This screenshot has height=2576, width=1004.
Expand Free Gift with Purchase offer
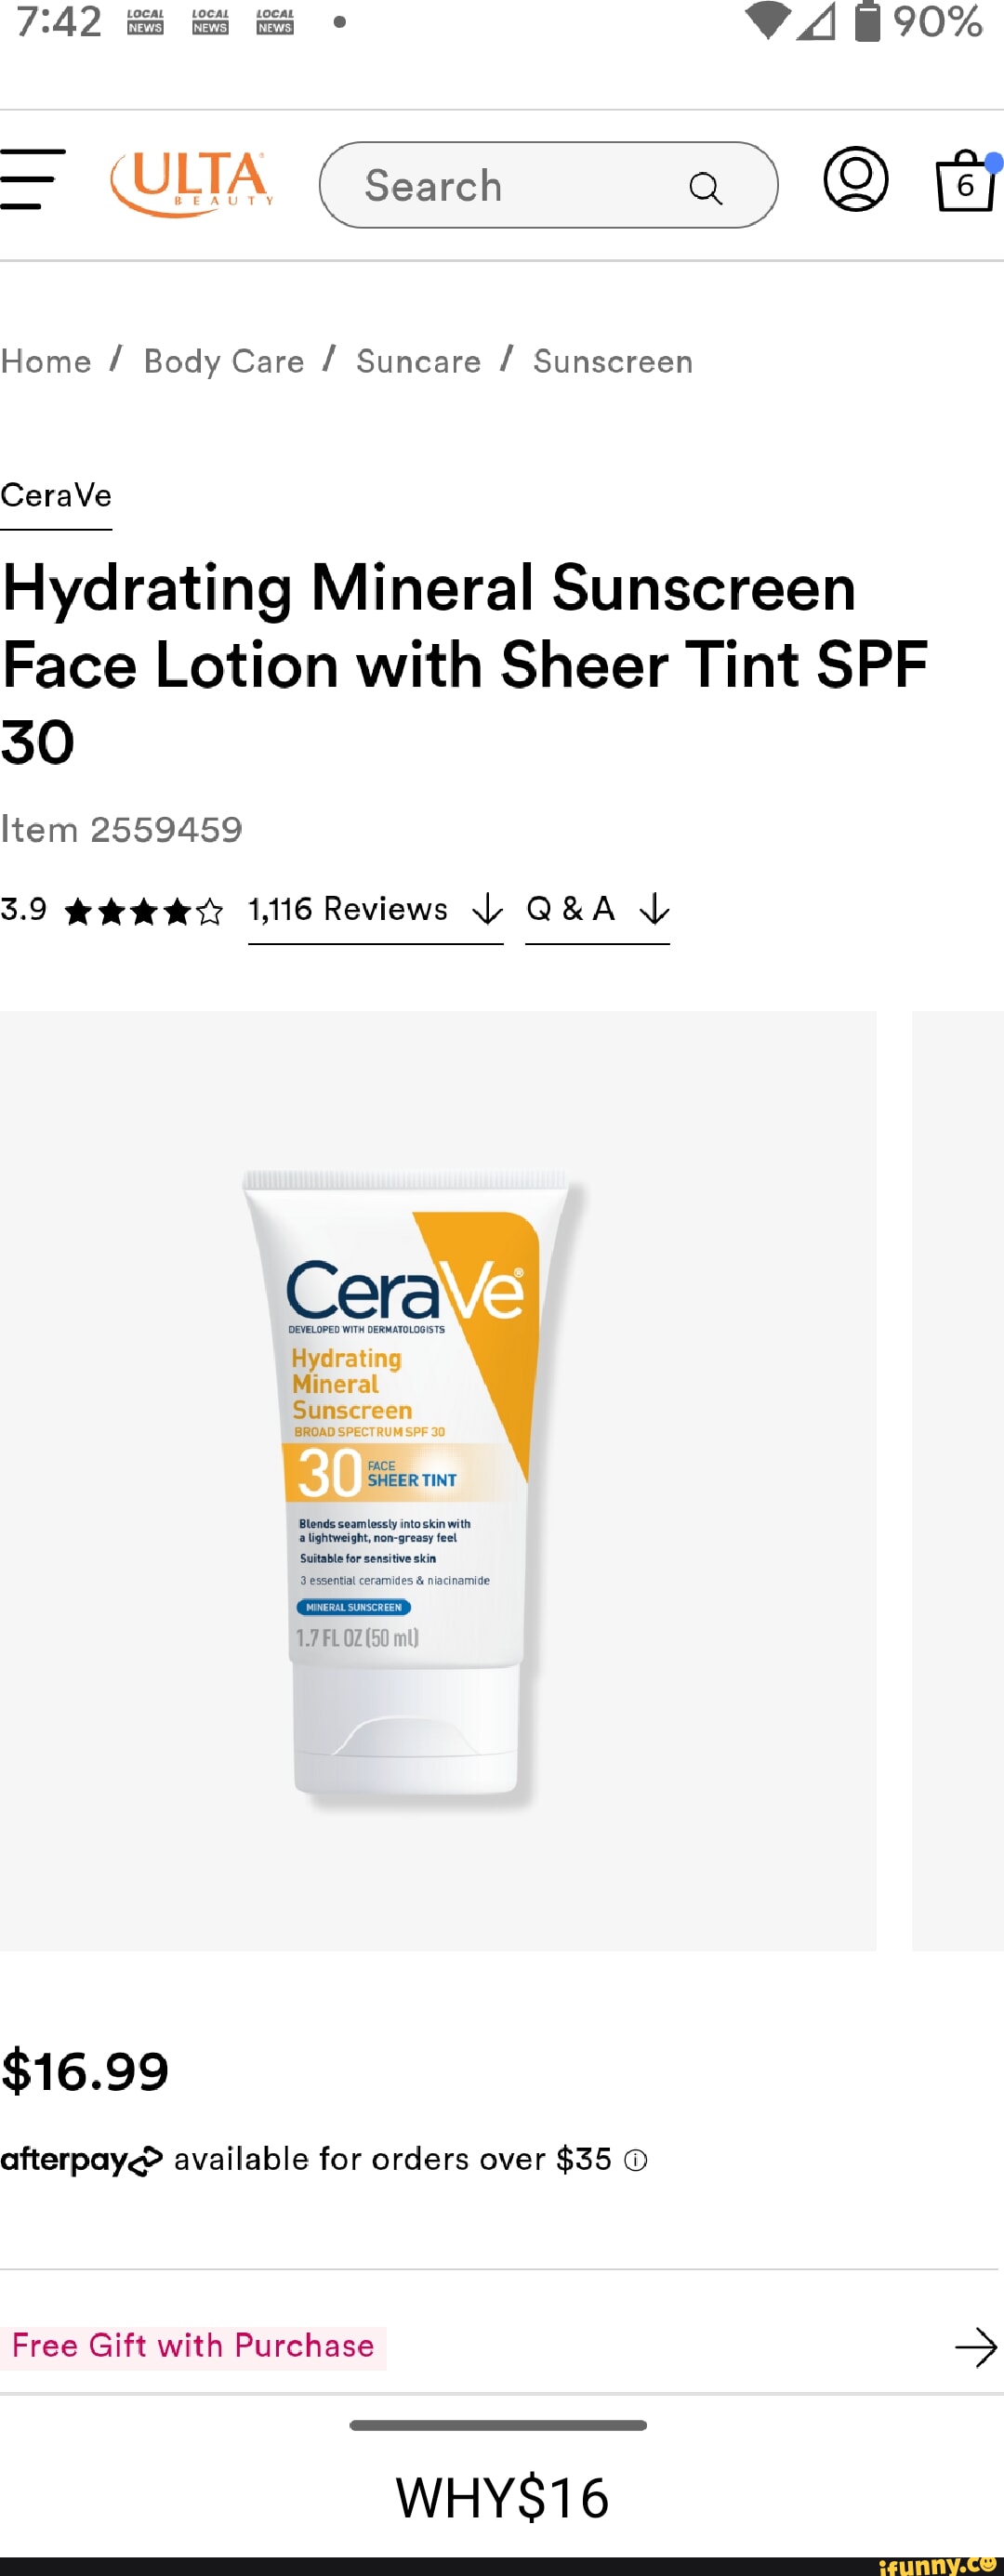[x=193, y=2346]
